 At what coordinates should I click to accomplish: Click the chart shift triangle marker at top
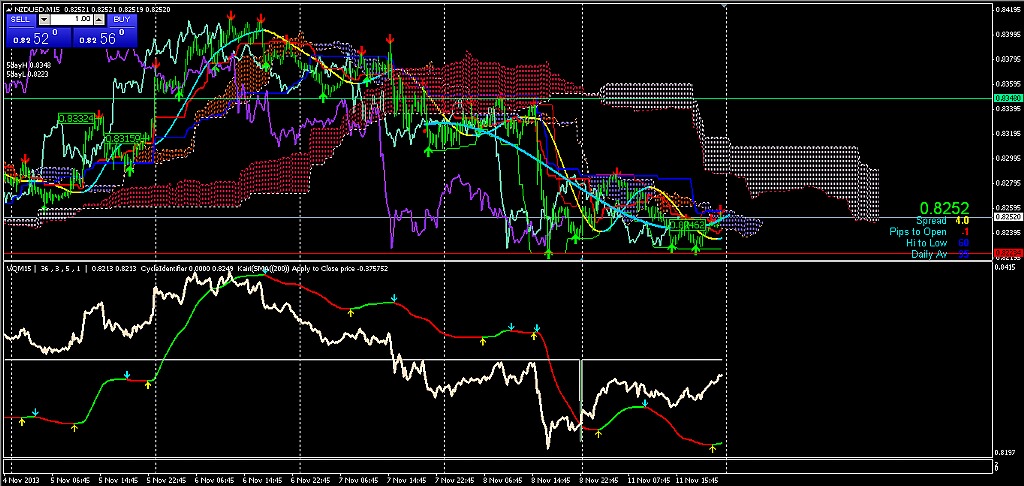pyautogui.click(x=724, y=5)
